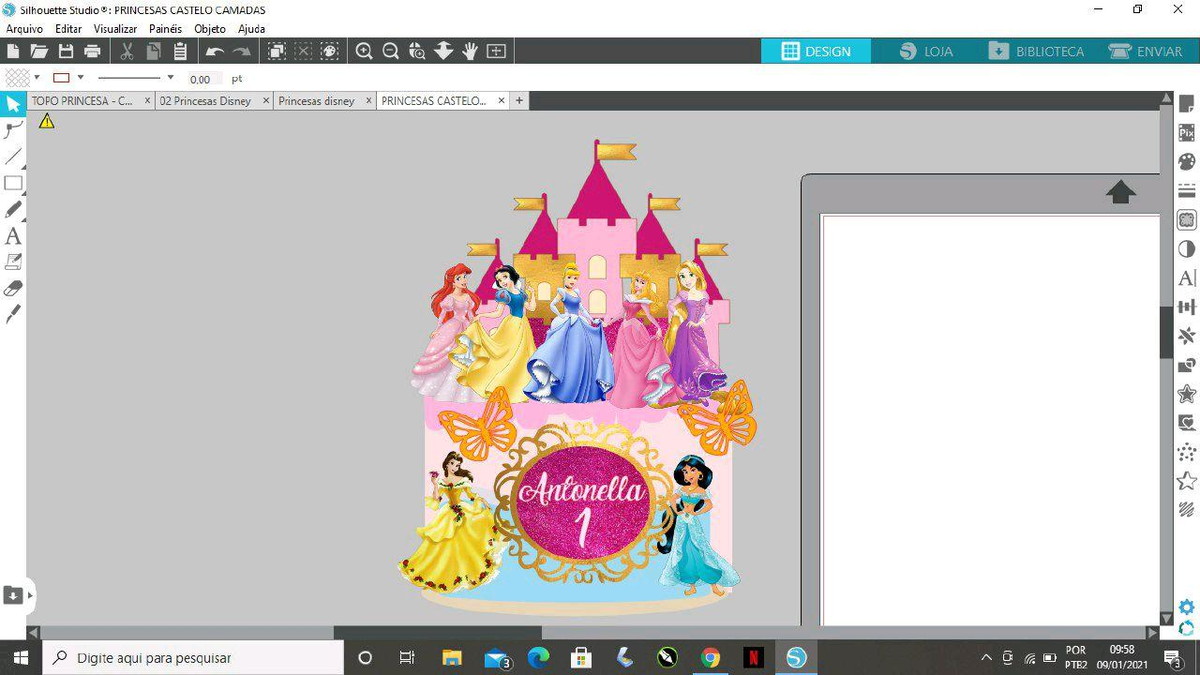The image size is (1200, 675).
Task: Click the line thickness value field
Action: (204, 79)
